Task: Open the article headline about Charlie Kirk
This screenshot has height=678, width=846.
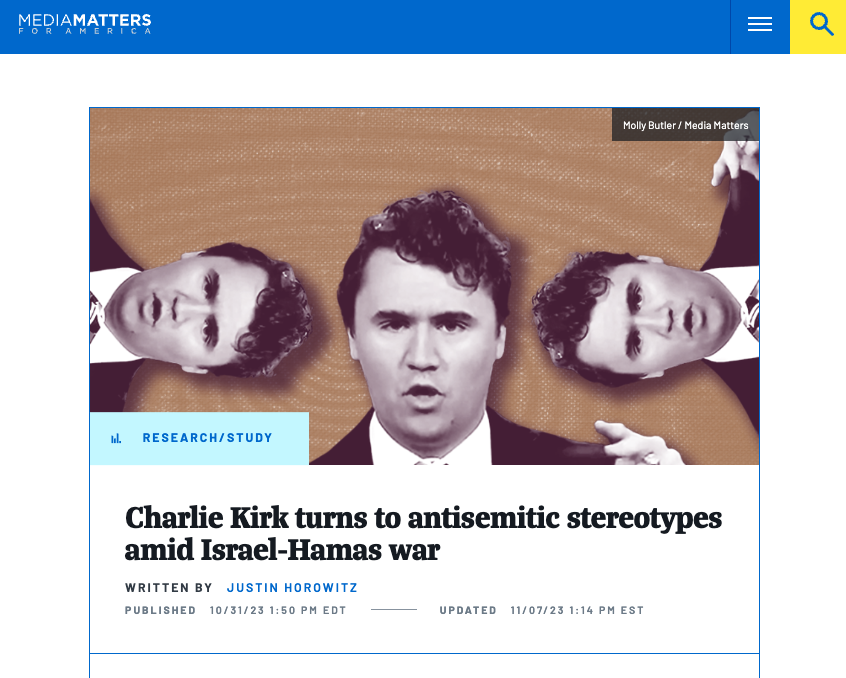Action: coord(423,533)
